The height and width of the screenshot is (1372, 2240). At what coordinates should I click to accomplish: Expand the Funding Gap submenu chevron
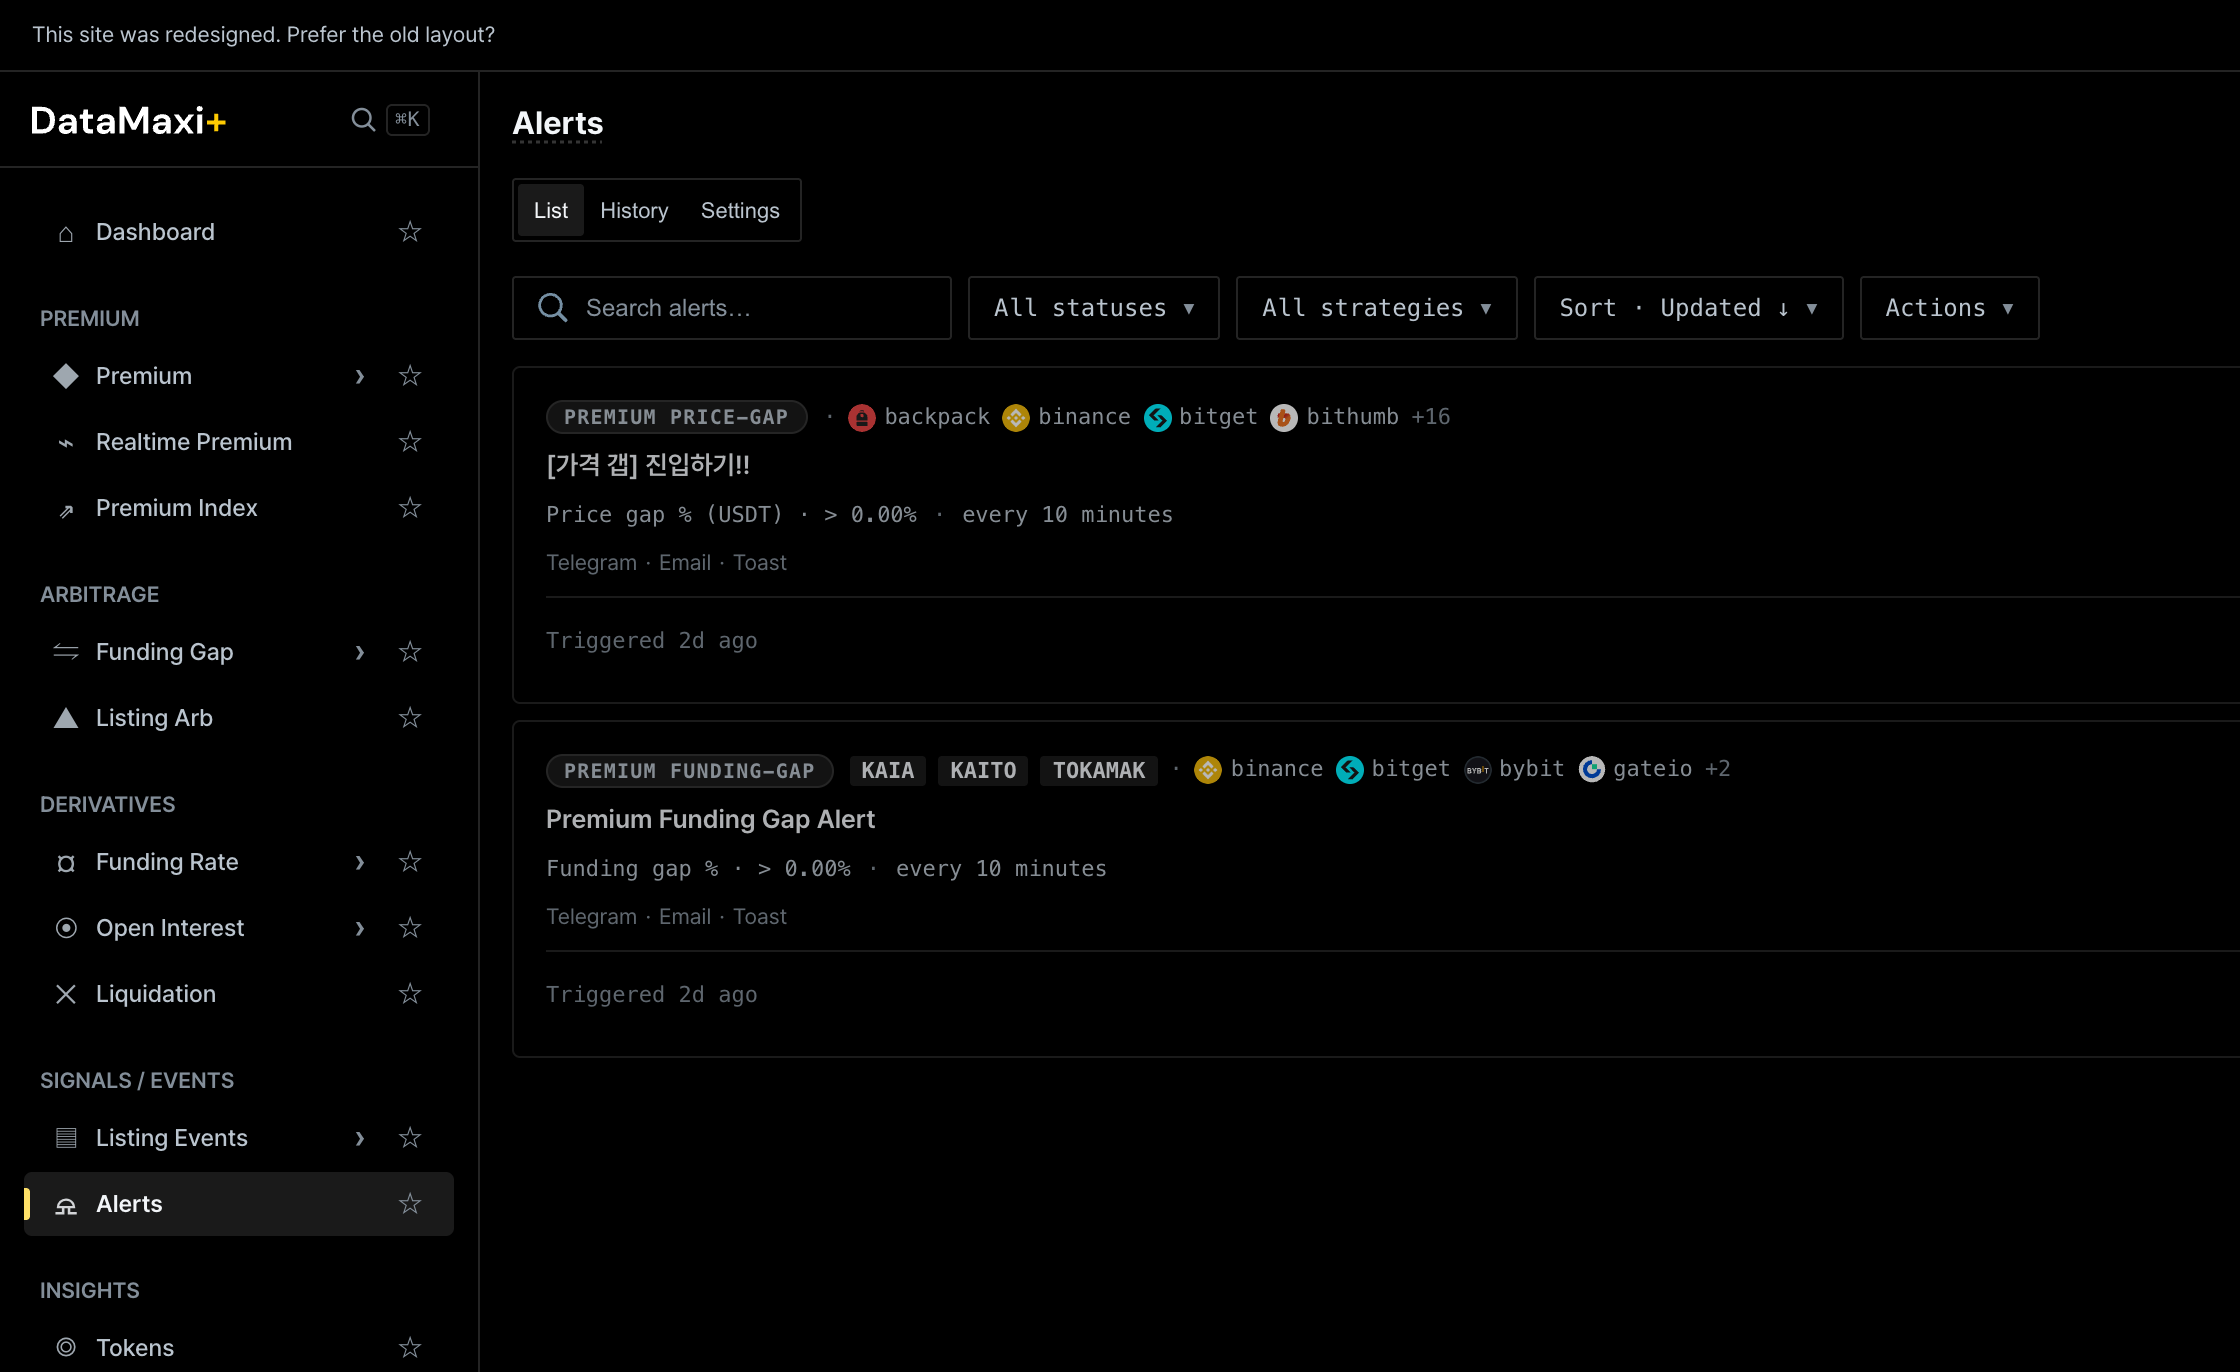click(x=360, y=652)
